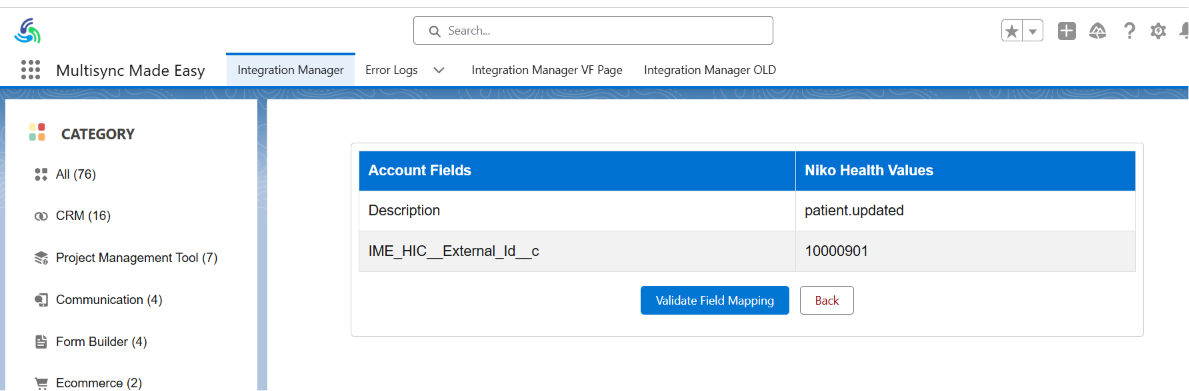Click the All category icon
1189x391 pixels.
click(41, 175)
